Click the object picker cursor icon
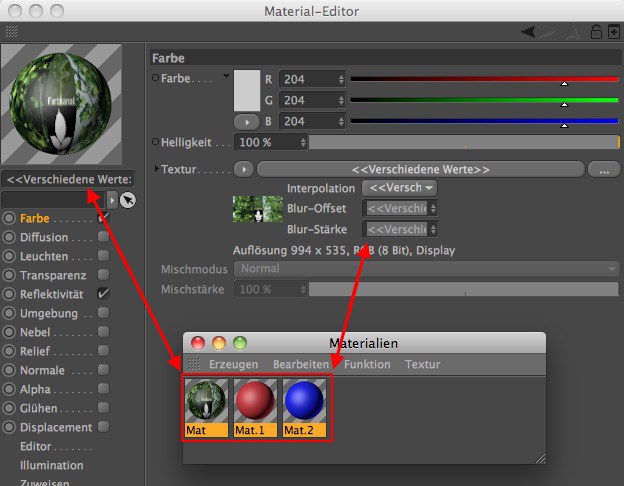This screenshot has width=624, height=486. click(x=128, y=199)
